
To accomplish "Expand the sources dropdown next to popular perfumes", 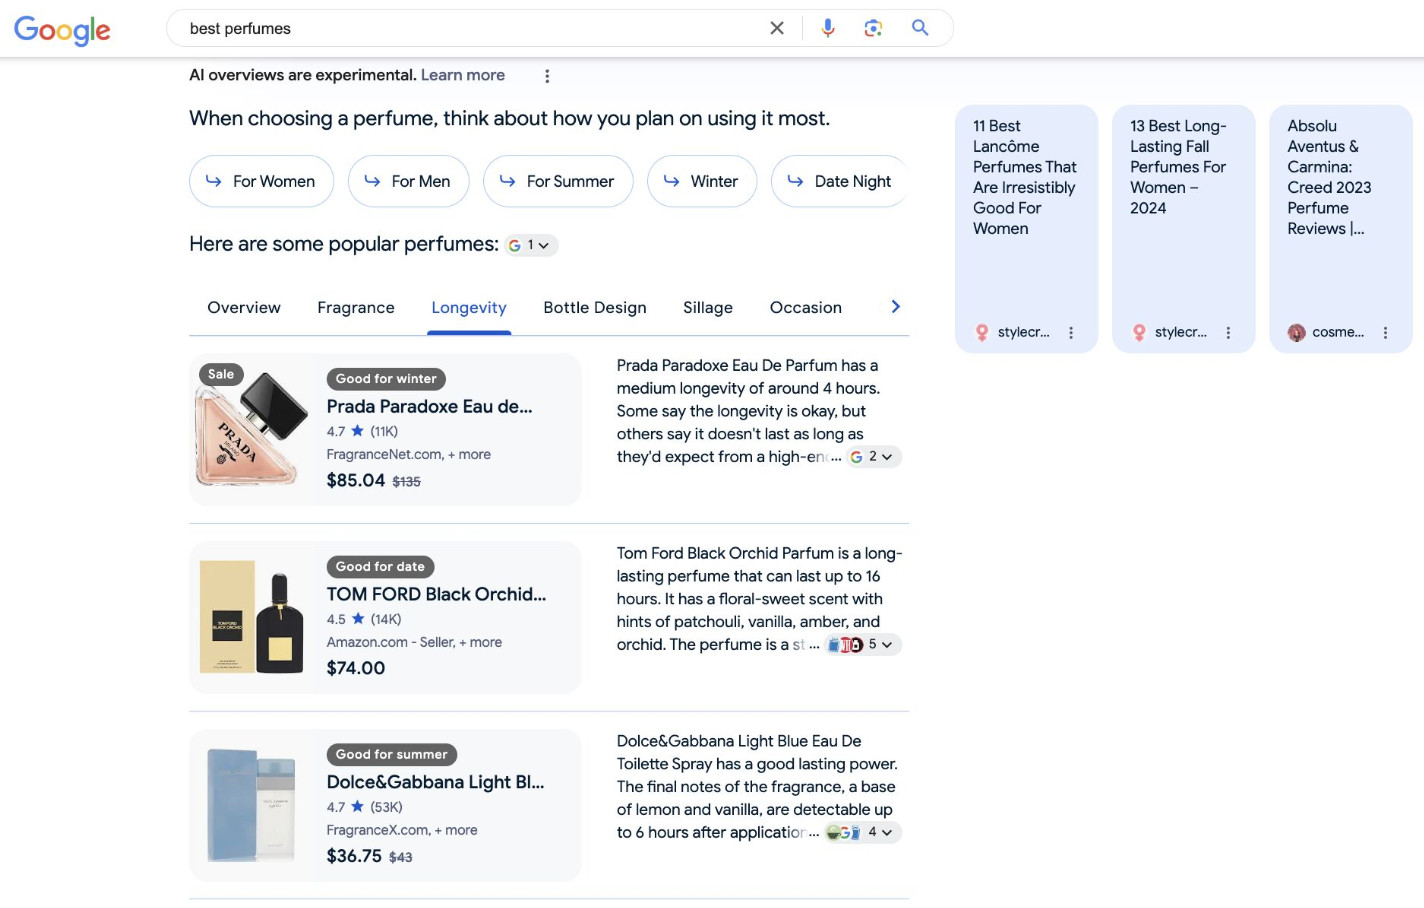I will tap(529, 244).
